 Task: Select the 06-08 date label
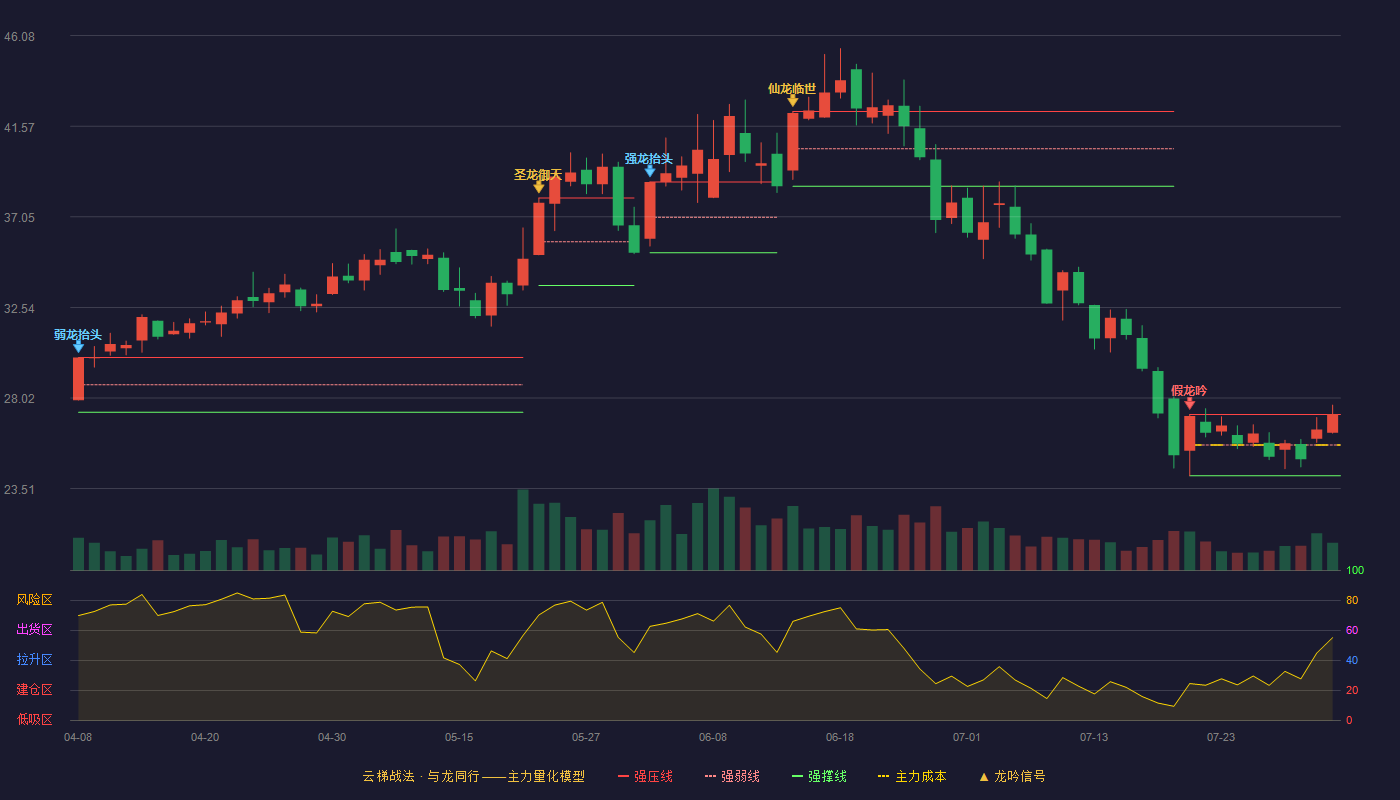pos(713,737)
